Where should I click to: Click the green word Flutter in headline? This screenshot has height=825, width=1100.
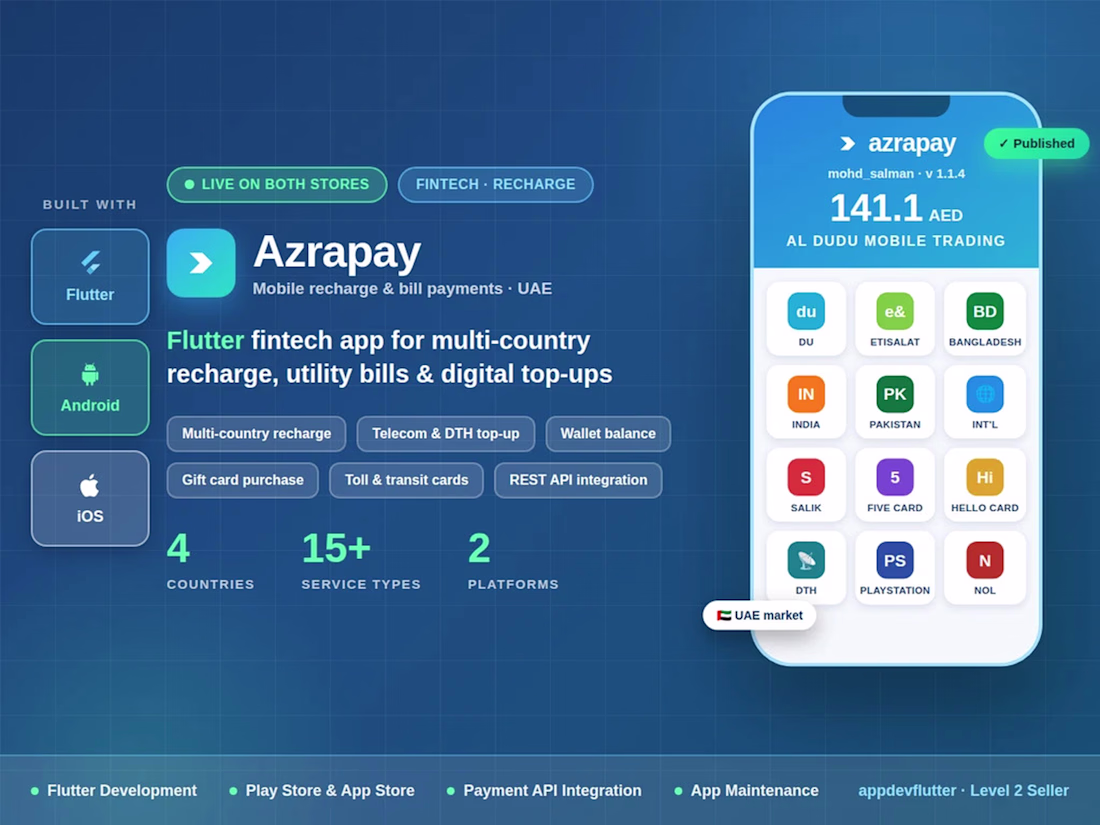pyautogui.click(x=205, y=340)
